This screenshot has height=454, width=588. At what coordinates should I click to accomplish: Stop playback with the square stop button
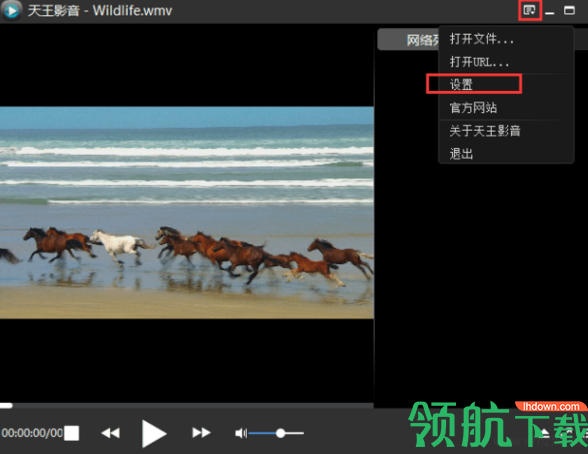click(x=71, y=433)
